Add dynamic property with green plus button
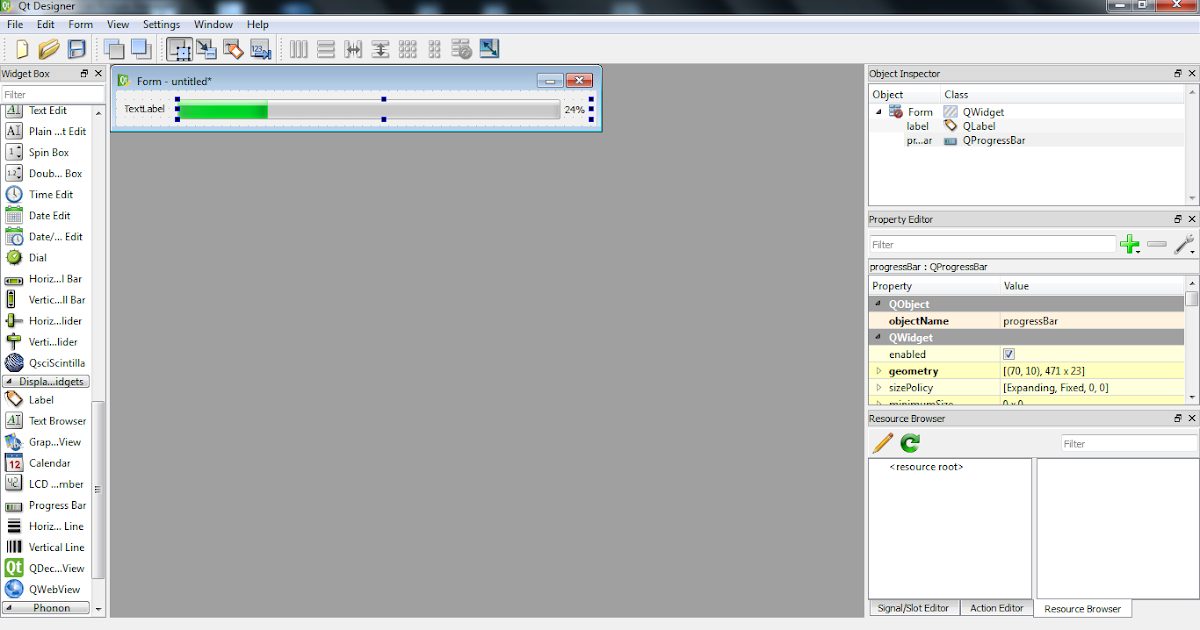1200x630 pixels. 1130,243
